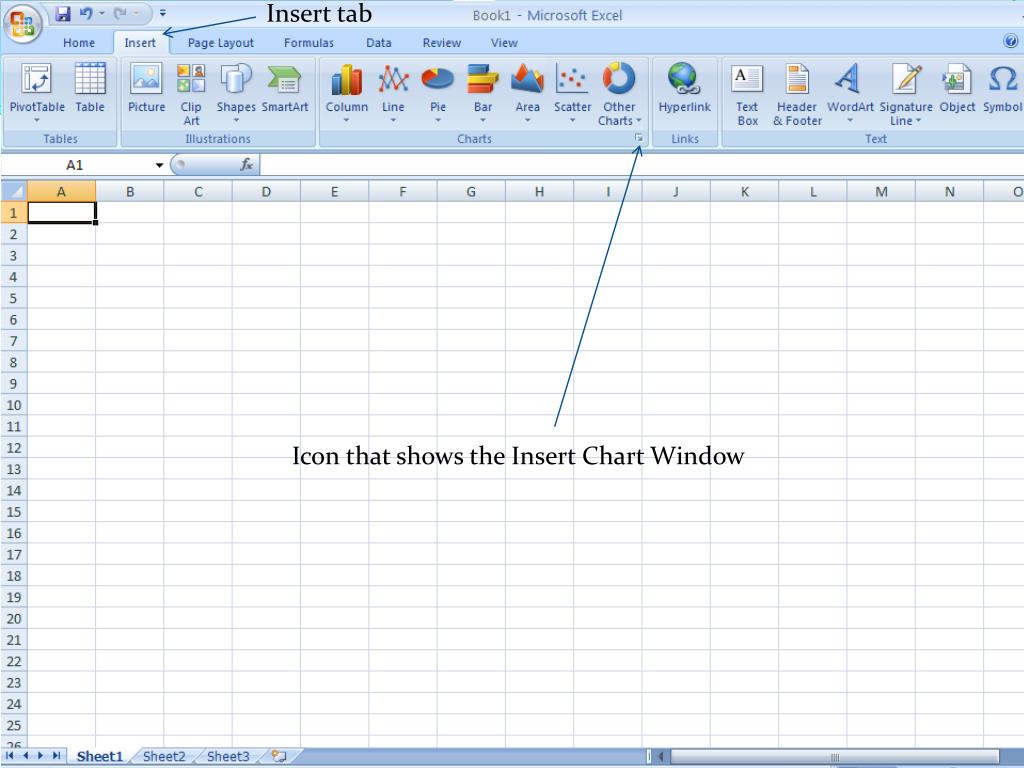Go to next sheet navigation arrow
This screenshot has height=768, width=1024.
pyautogui.click(x=40, y=756)
